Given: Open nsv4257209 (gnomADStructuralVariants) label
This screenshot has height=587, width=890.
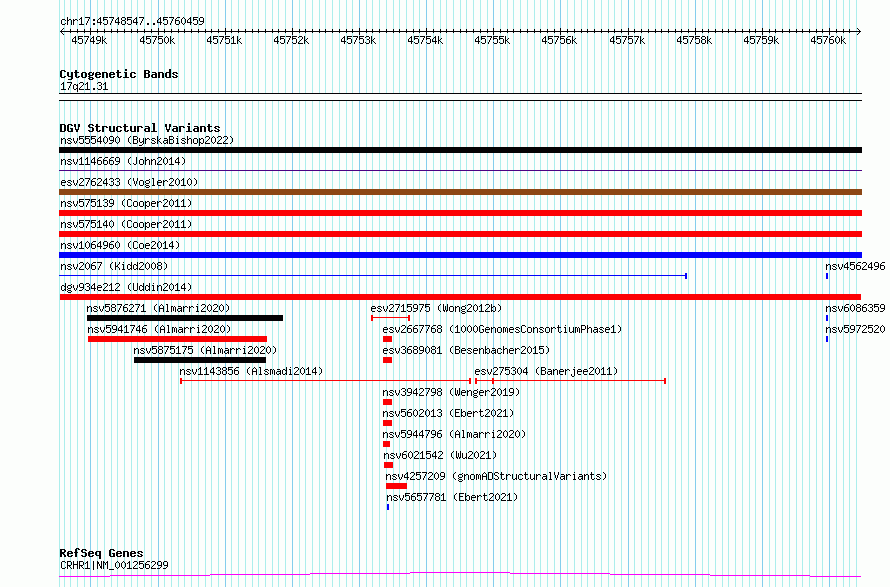Looking at the screenshot, I should coord(496,476).
